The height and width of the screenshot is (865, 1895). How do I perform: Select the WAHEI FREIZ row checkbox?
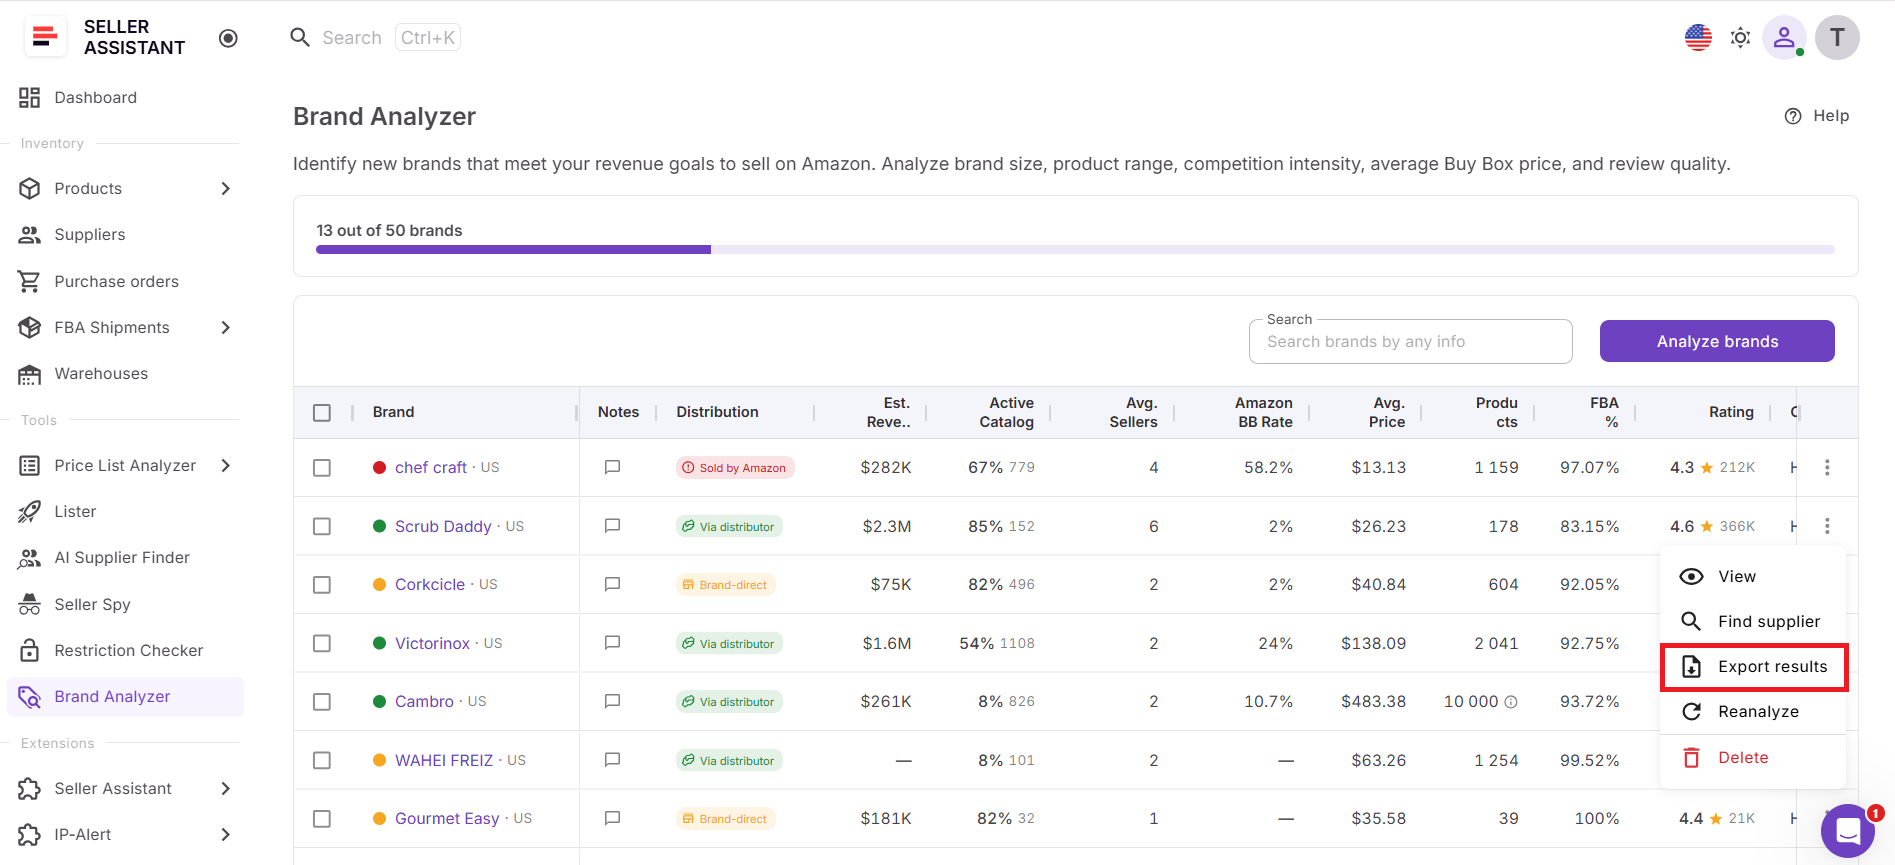322,760
